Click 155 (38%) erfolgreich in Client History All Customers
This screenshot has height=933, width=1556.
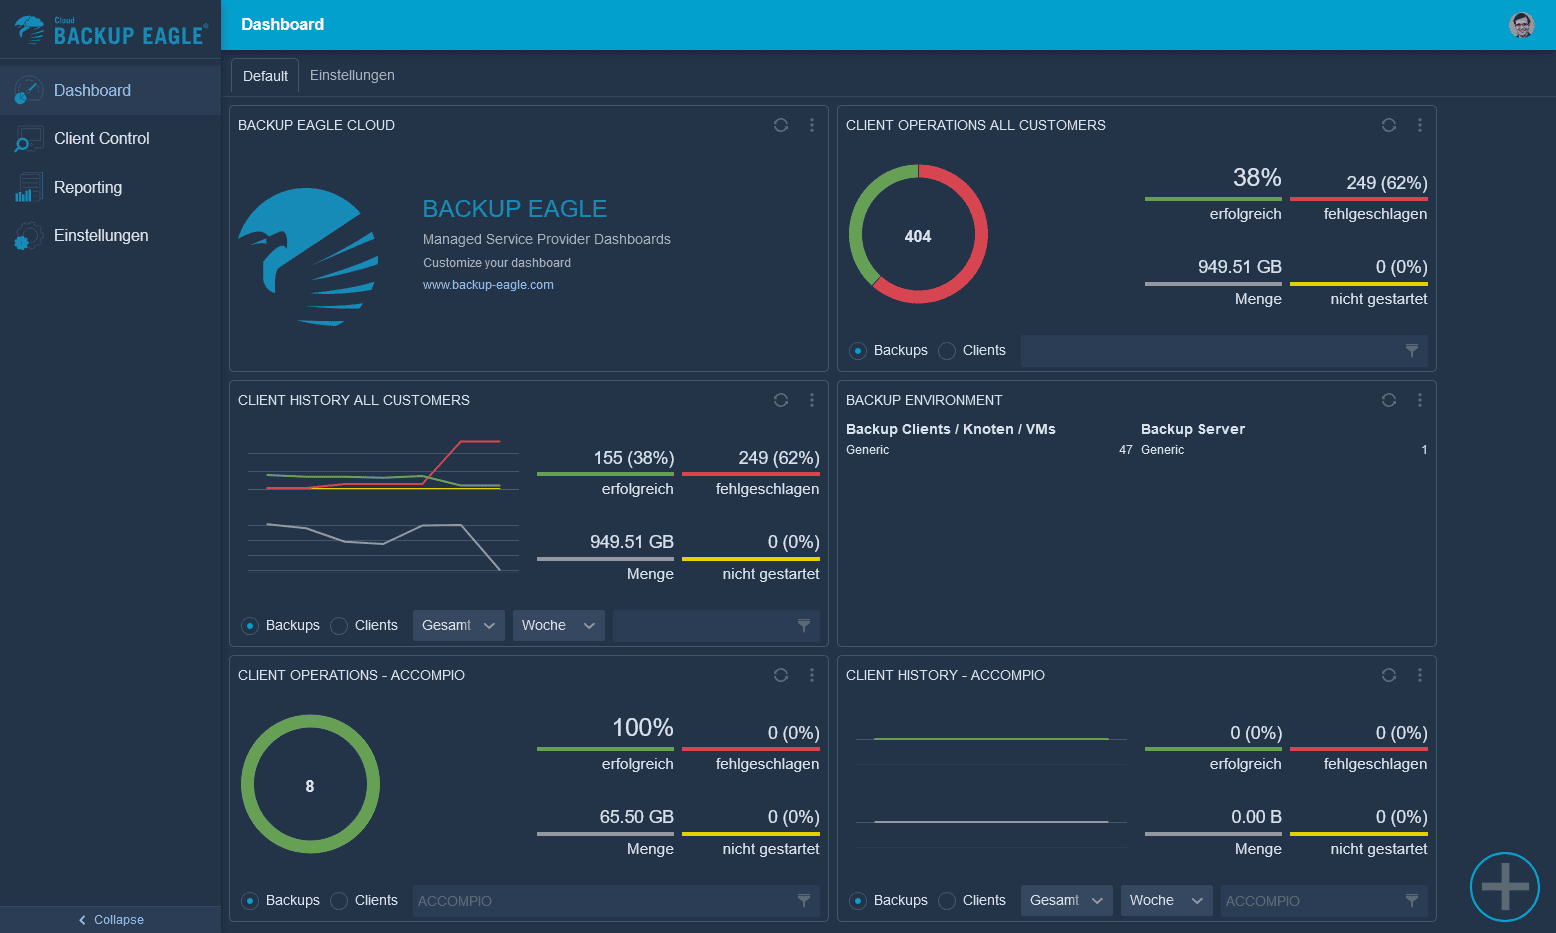click(605, 472)
